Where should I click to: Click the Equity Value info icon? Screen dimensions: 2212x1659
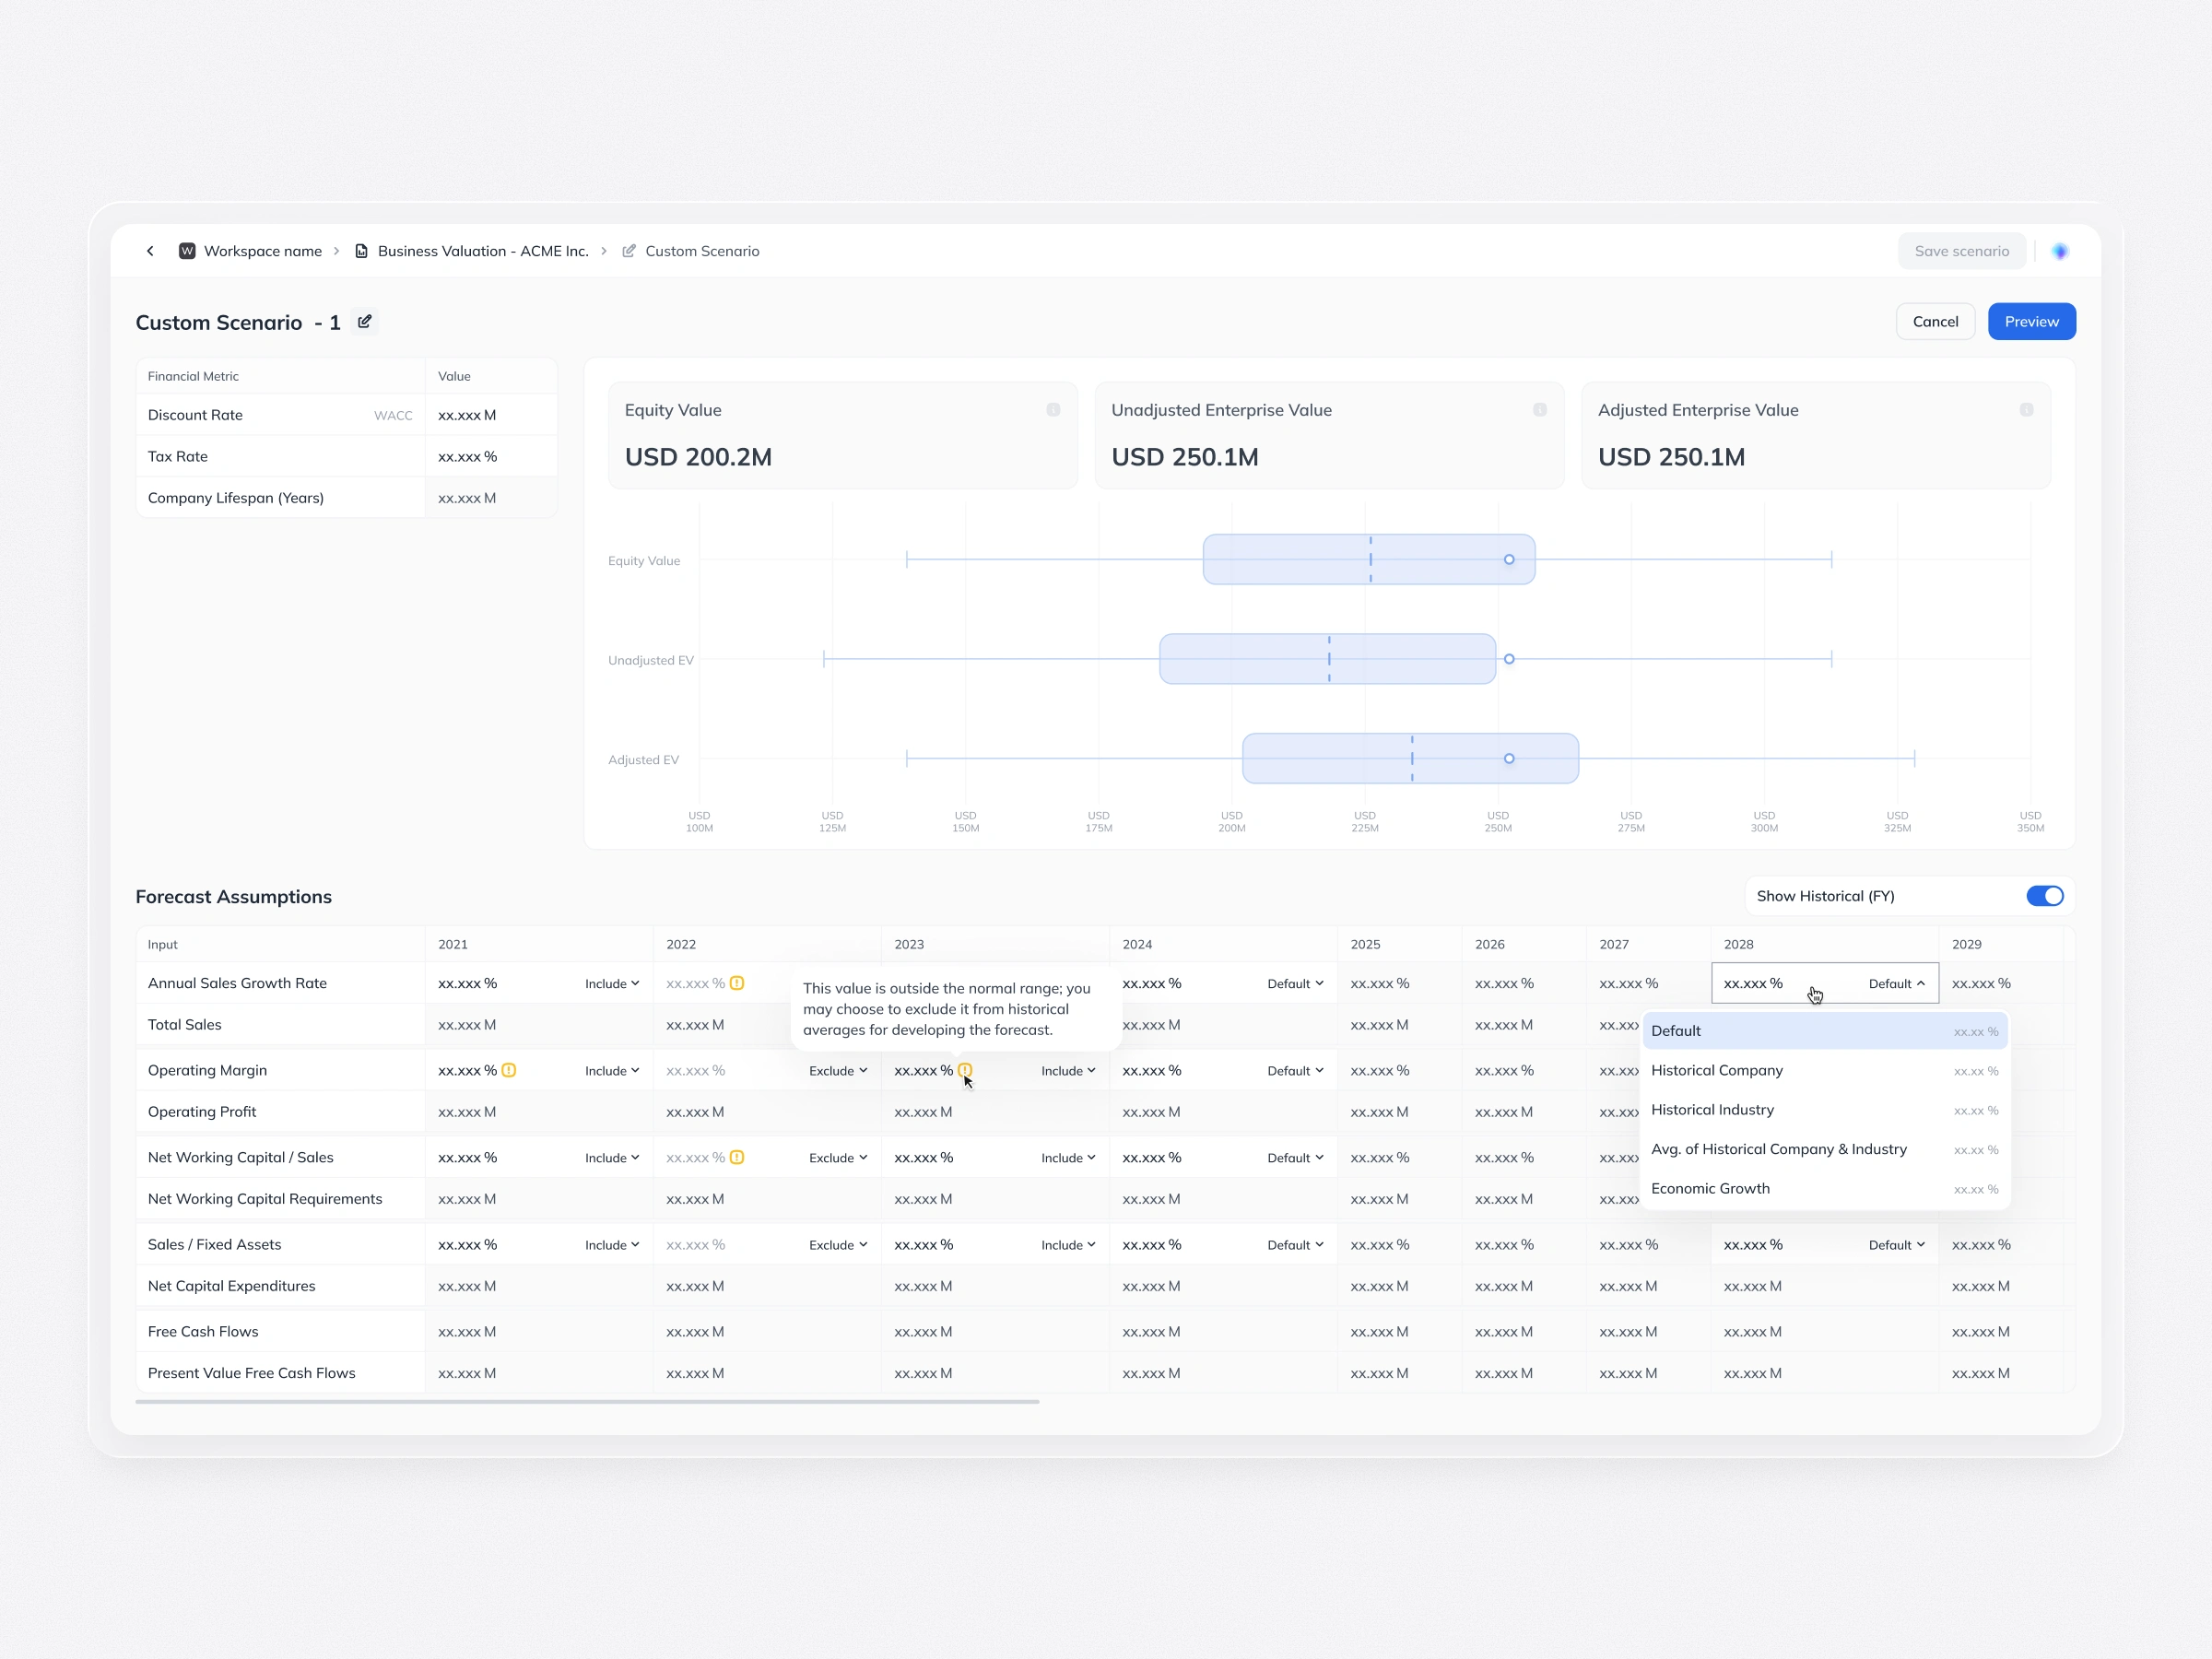point(1053,410)
